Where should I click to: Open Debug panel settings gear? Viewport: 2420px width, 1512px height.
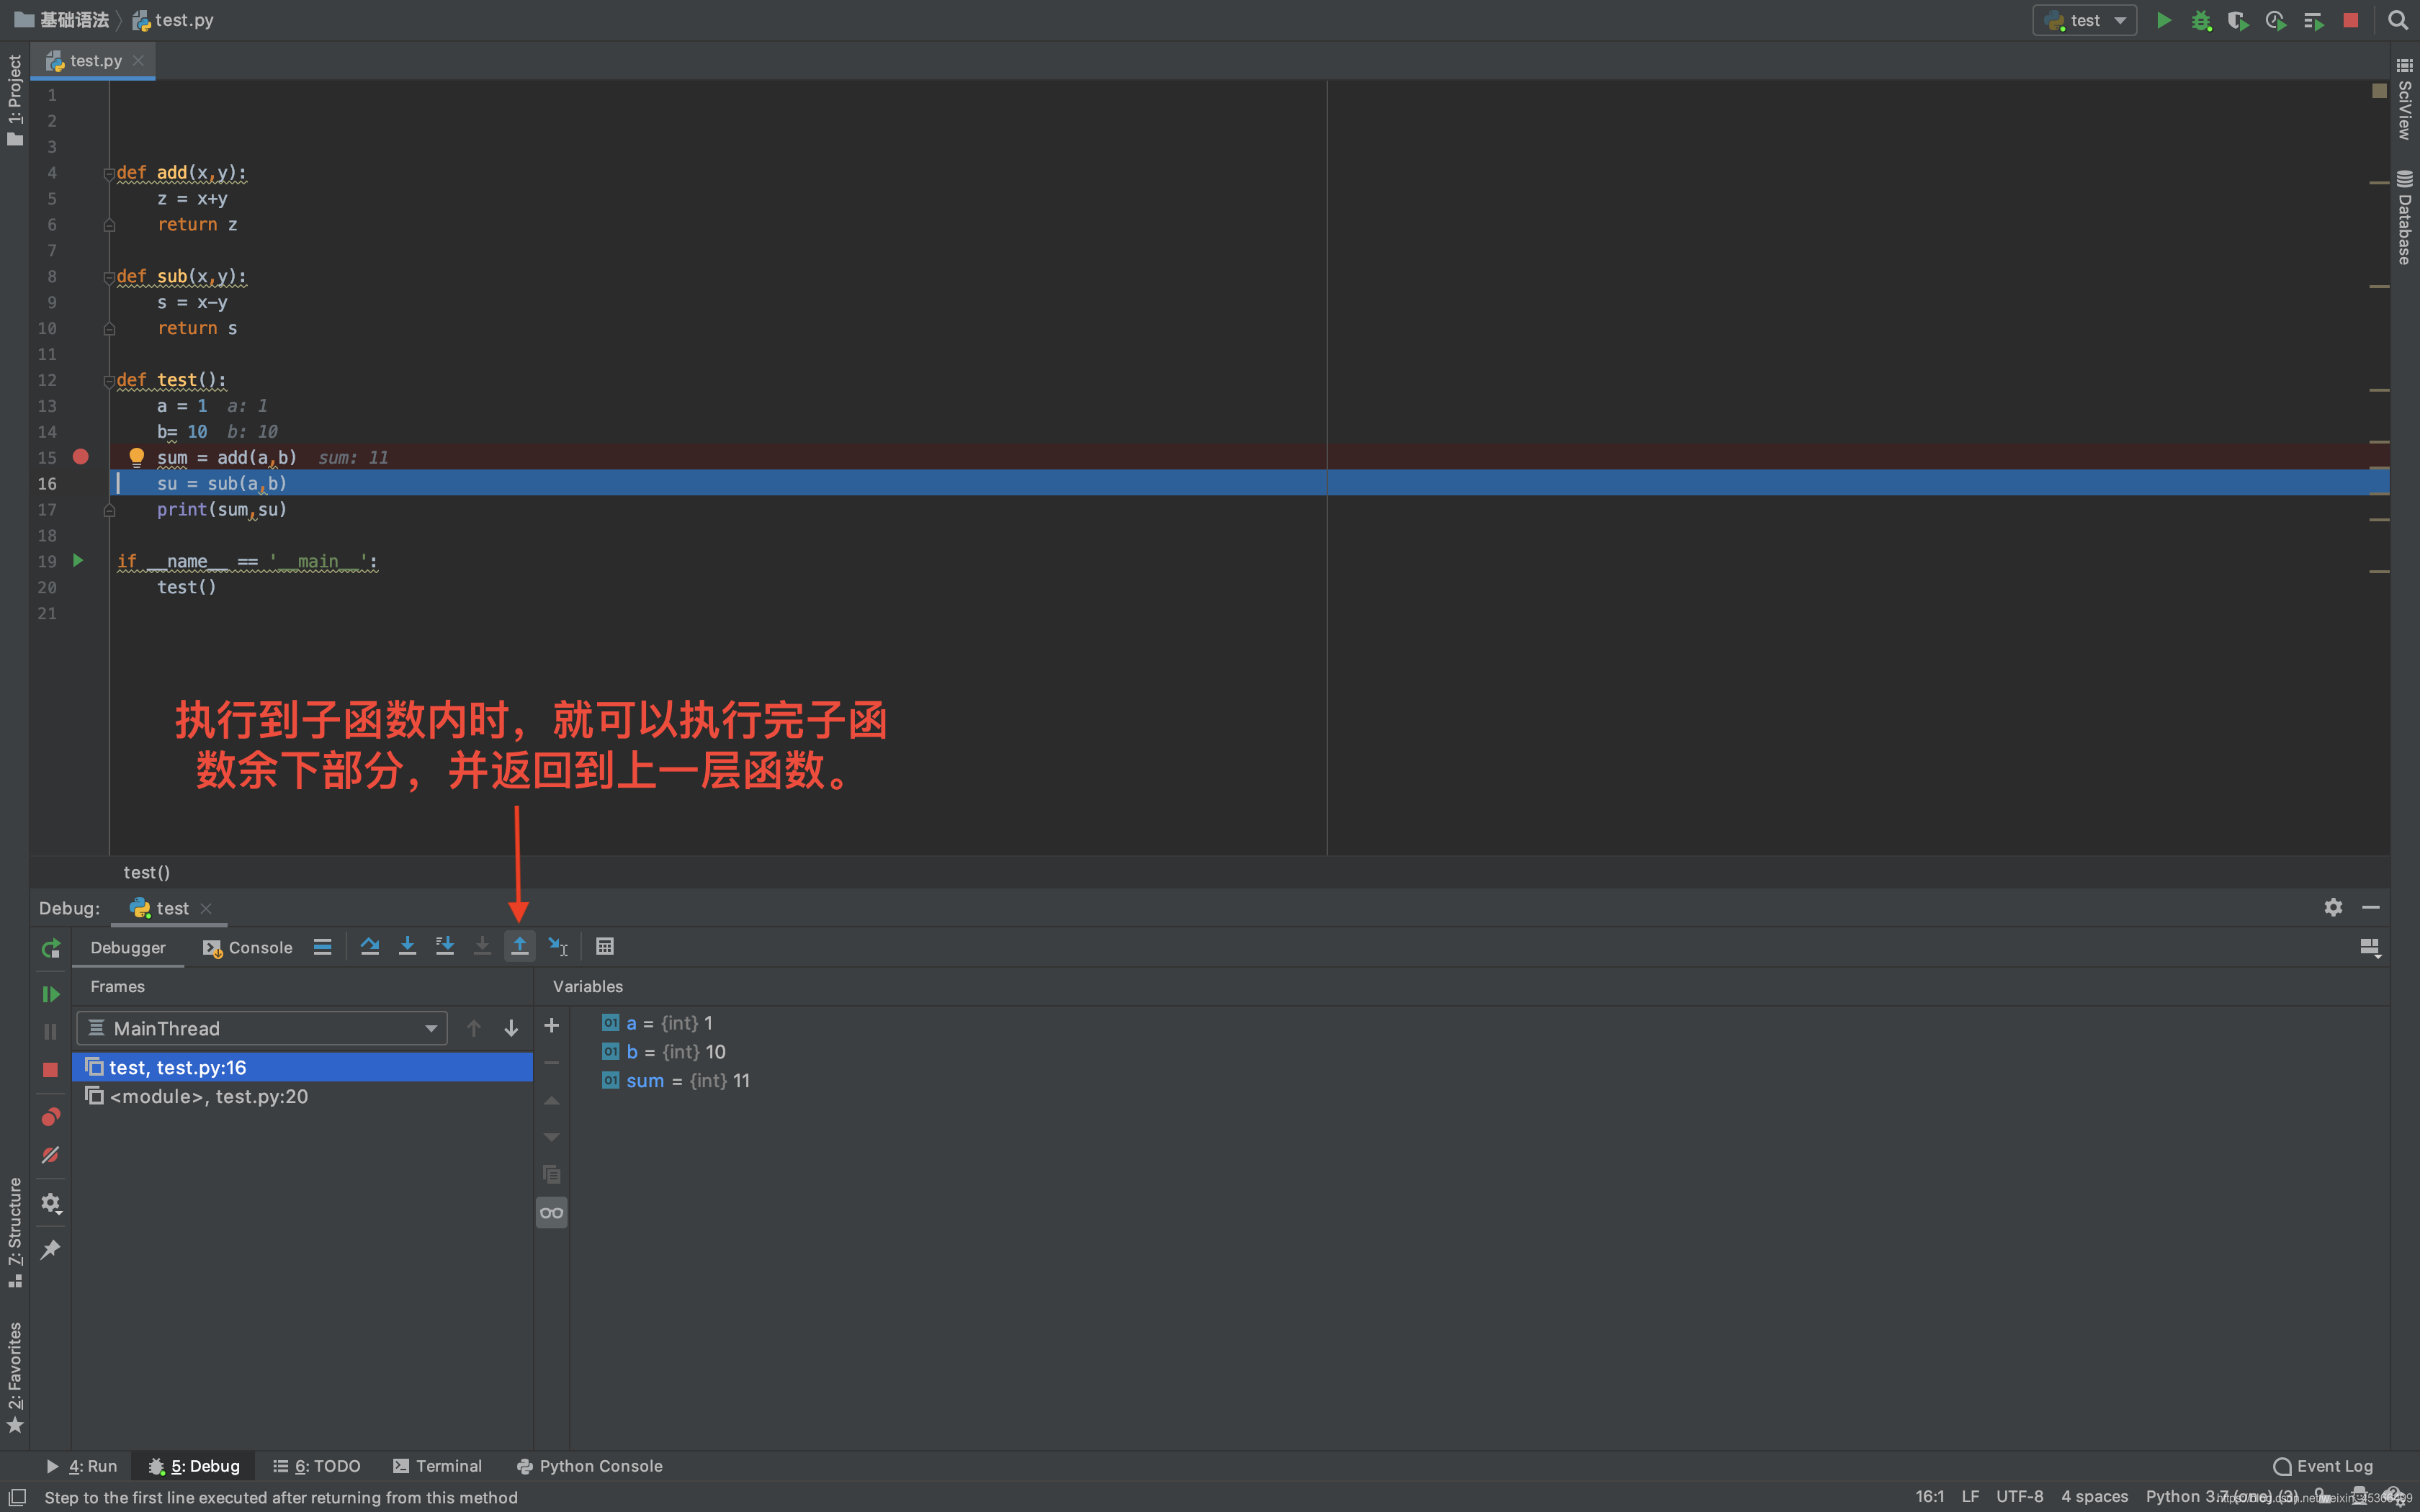2333,907
